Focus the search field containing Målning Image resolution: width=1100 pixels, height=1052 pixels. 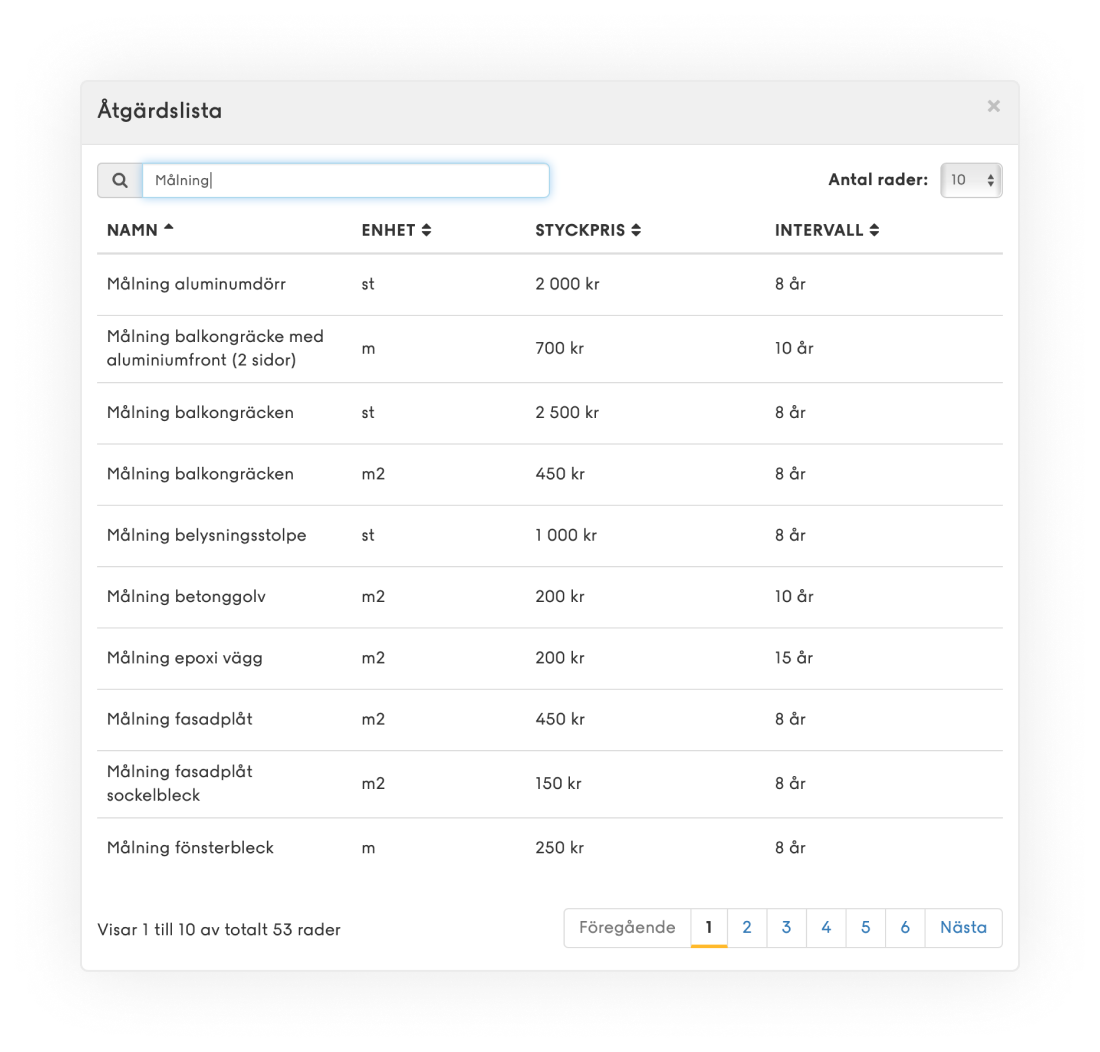345,181
